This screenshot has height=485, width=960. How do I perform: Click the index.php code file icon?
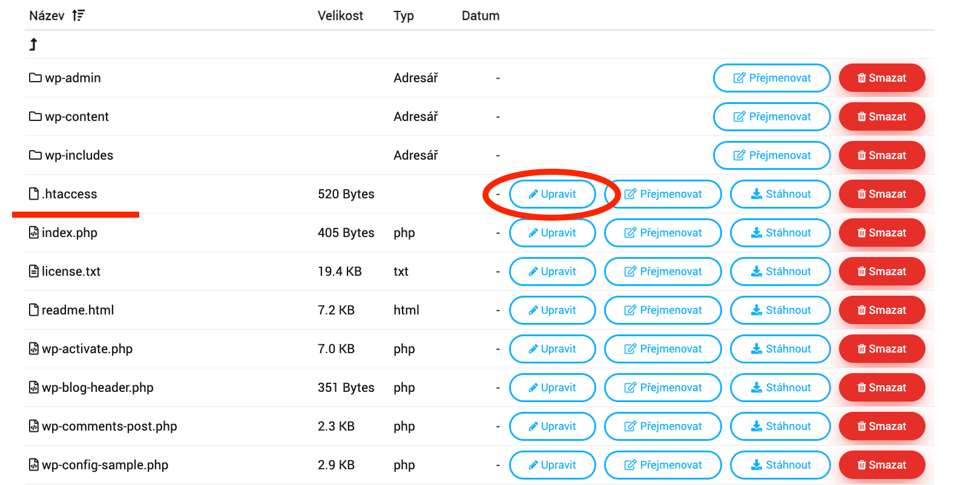click(x=34, y=232)
